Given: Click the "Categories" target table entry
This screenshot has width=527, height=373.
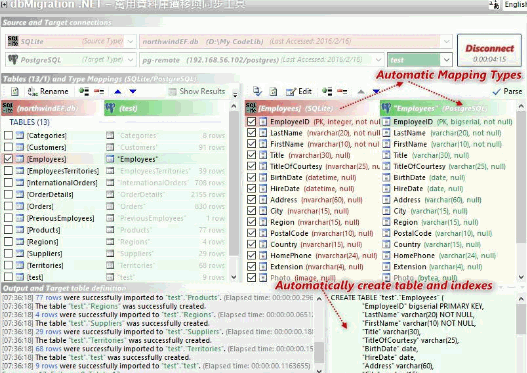Looking at the screenshot, I should click(138, 135).
